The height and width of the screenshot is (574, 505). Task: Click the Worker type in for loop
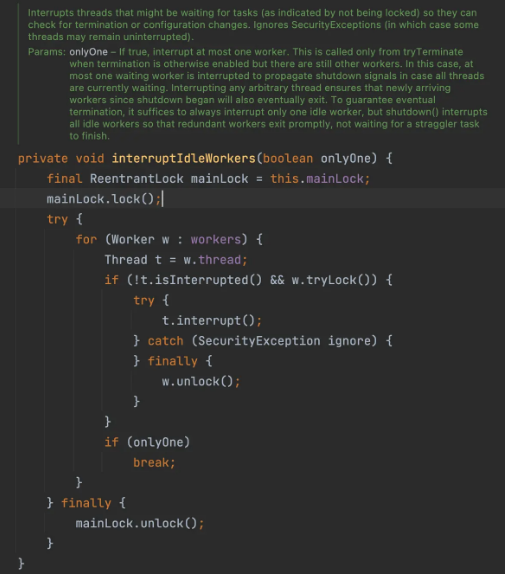tap(132, 239)
